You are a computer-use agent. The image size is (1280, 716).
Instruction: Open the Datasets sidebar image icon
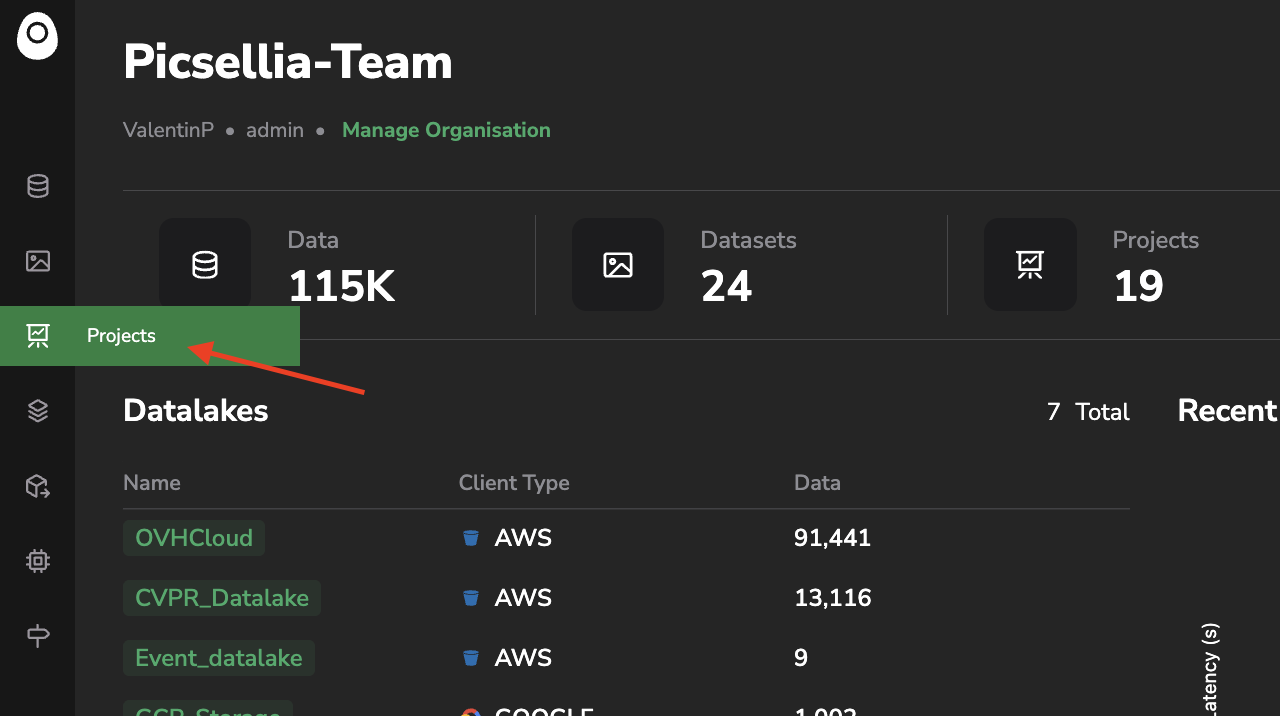(x=38, y=261)
